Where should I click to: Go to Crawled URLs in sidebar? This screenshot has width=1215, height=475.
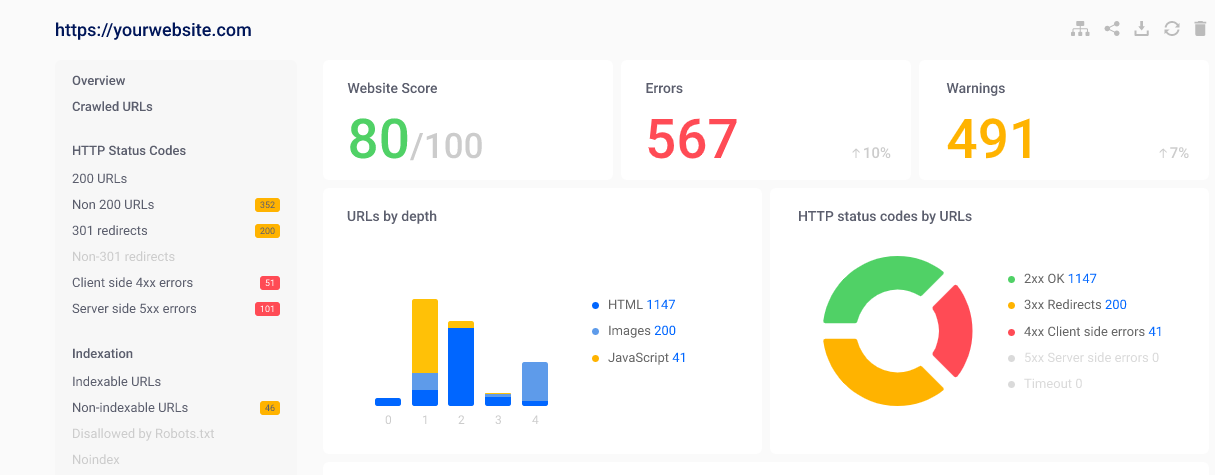[112, 106]
